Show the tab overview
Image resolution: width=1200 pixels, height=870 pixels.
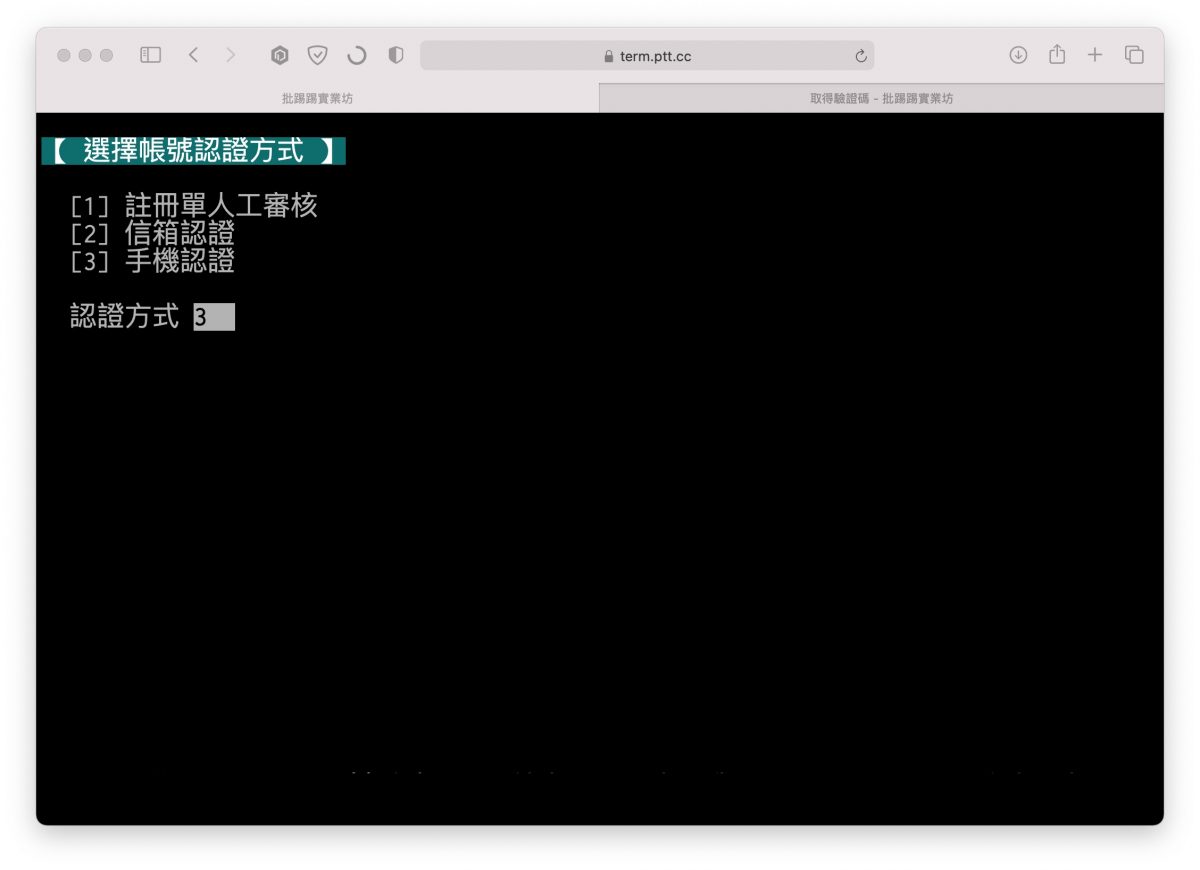(x=1134, y=55)
